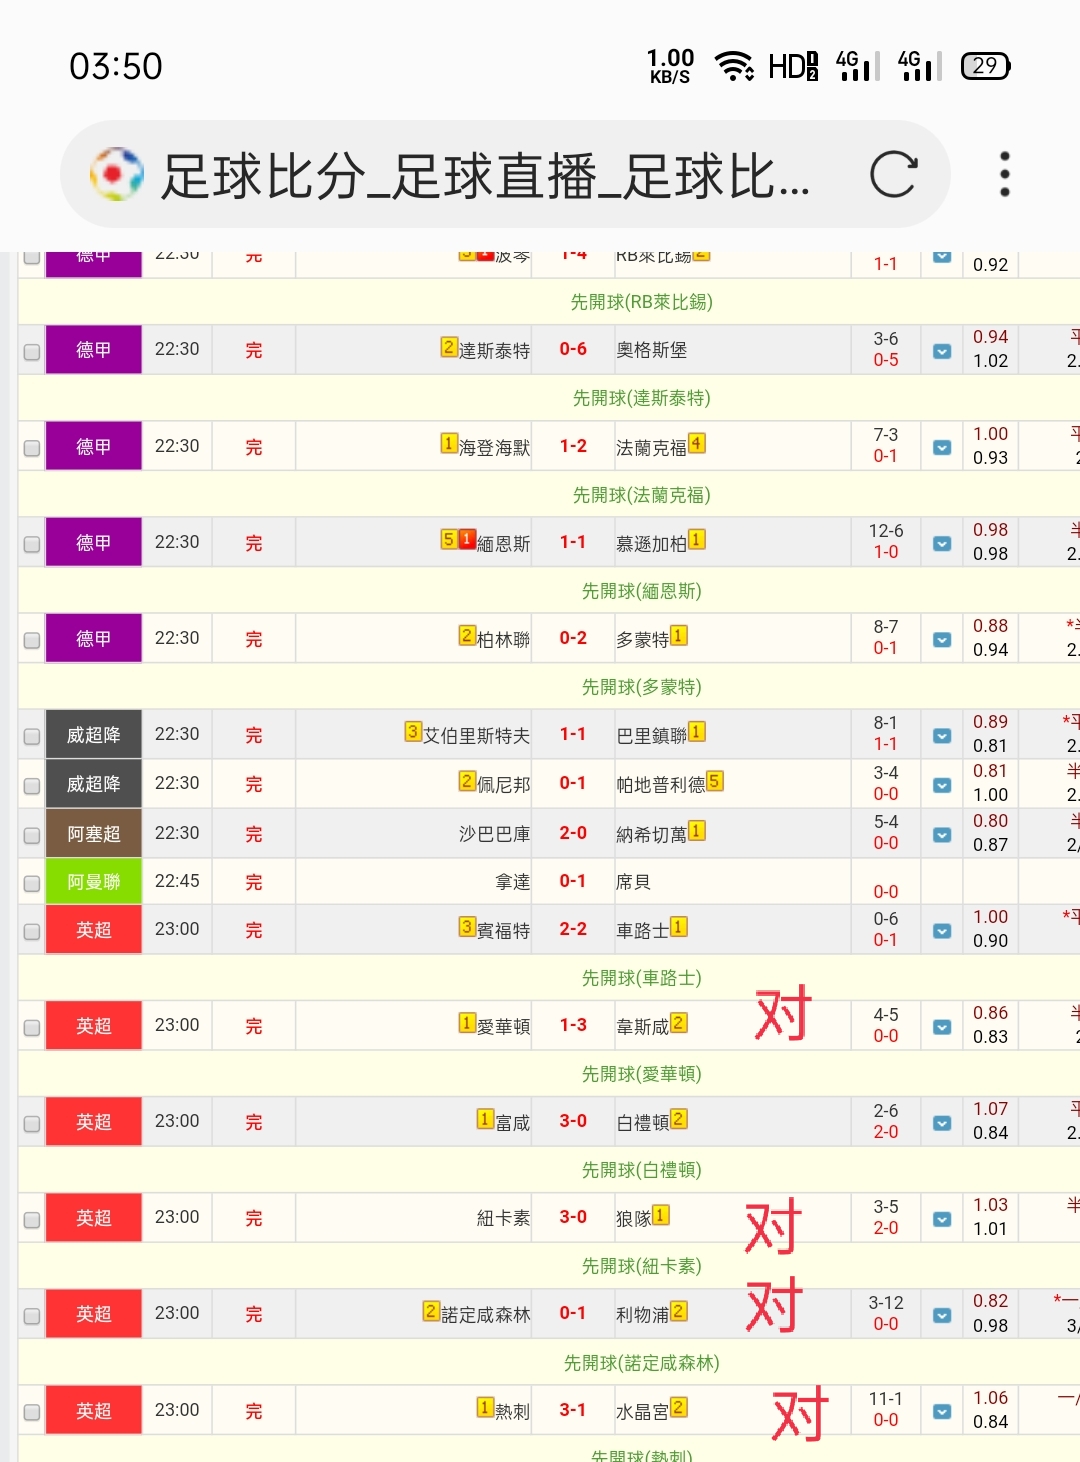Image resolution: width=1080 pixels, height=1462 pixels.
Task: Expand odds dropdown for 緬恩斯 match
Action: tap(942, 543)
